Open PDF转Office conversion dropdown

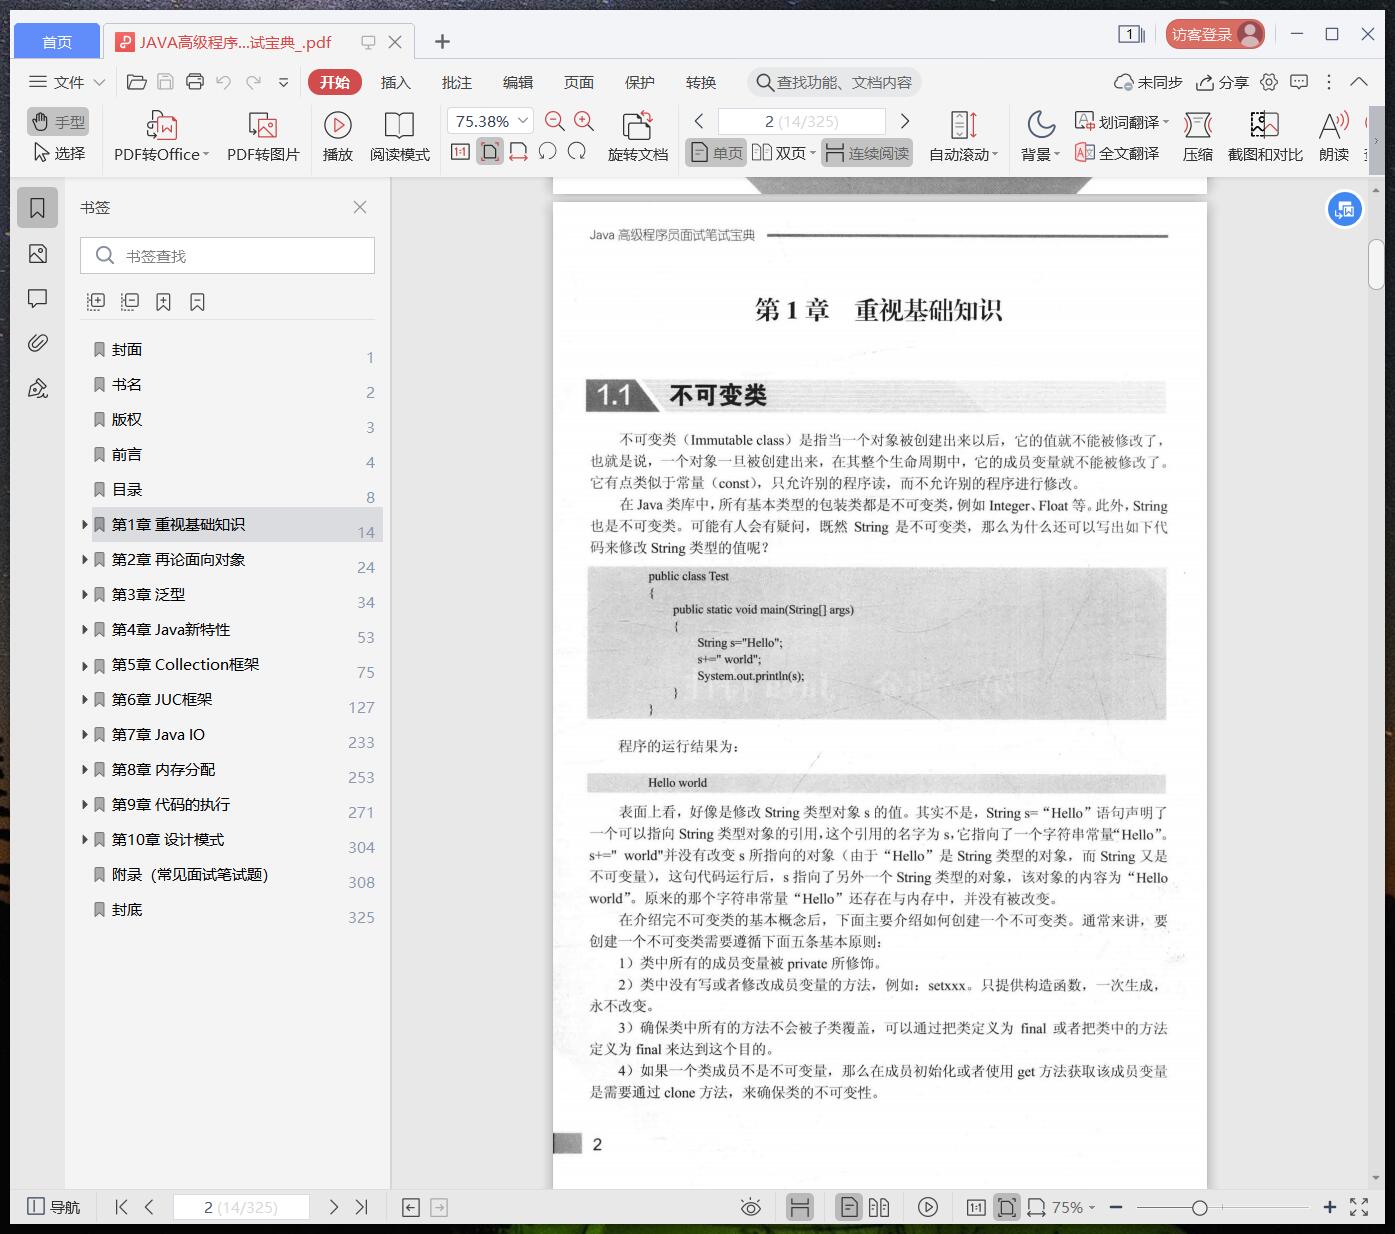pos(161,136)
